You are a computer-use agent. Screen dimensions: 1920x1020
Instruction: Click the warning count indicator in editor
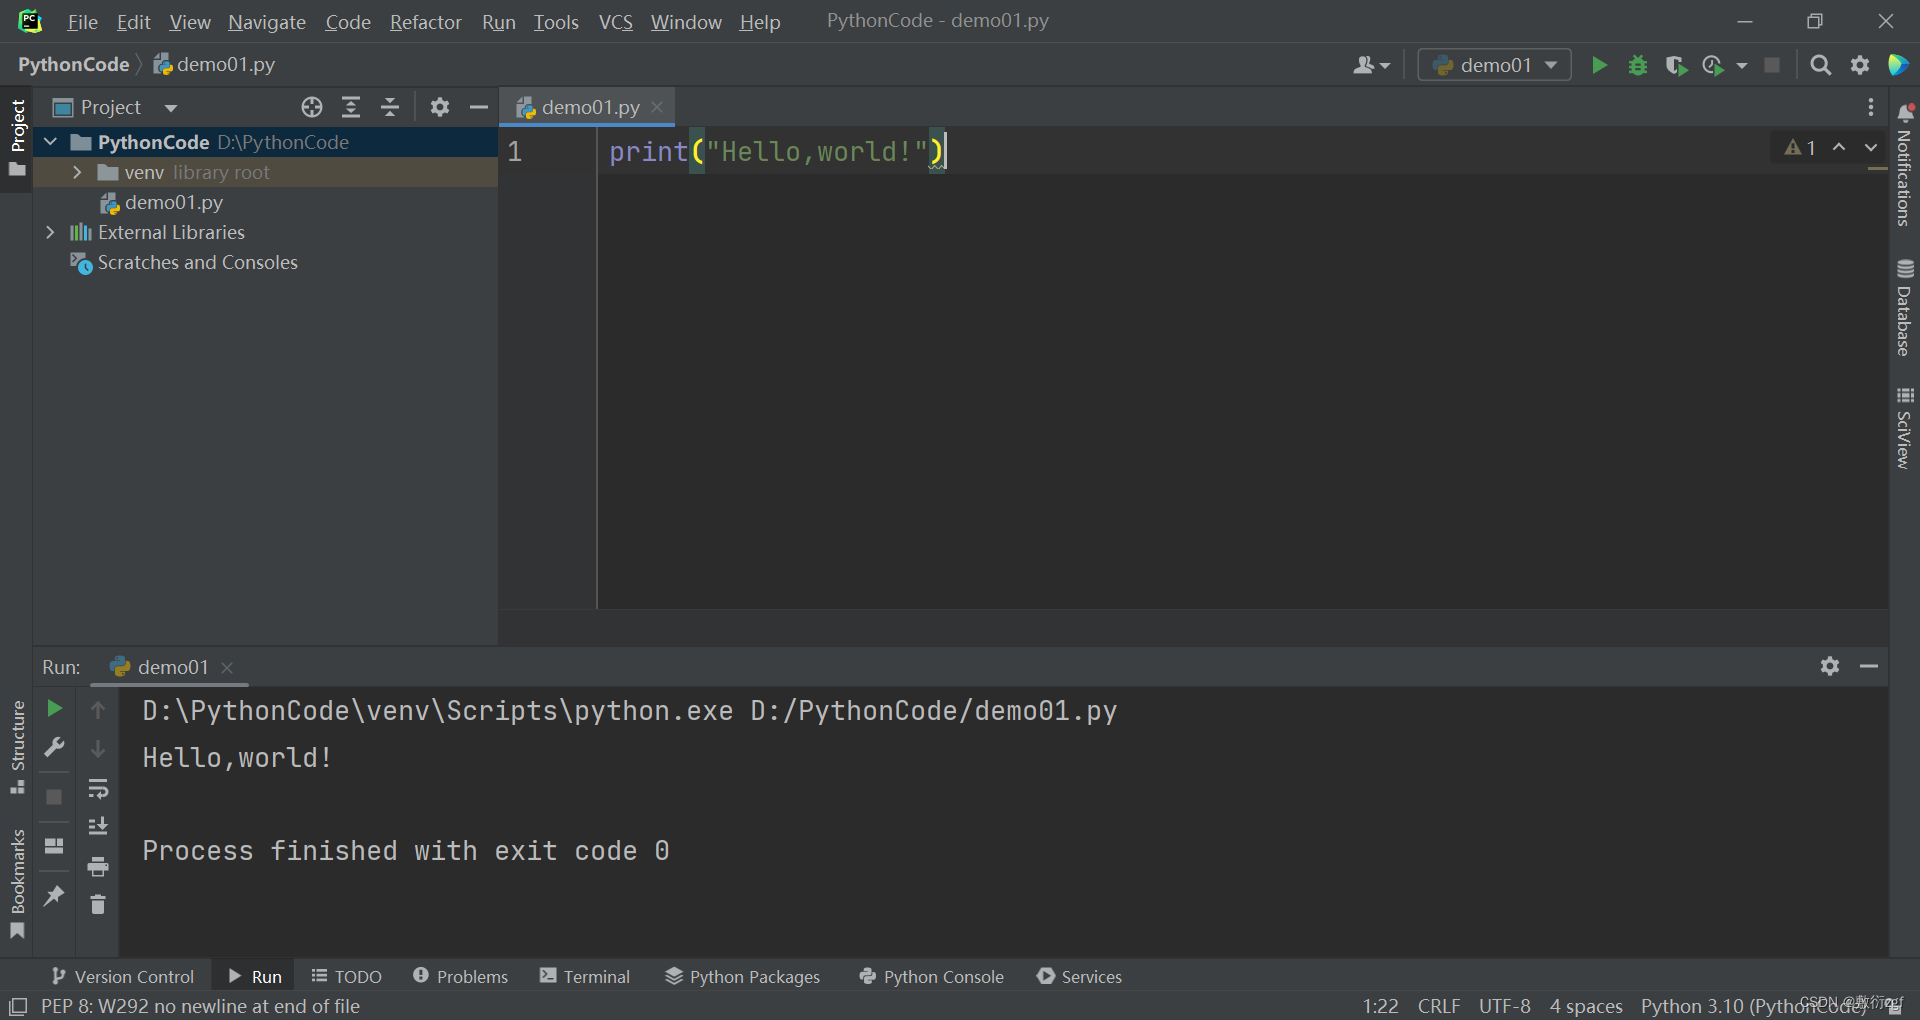tap(1801, 148)
